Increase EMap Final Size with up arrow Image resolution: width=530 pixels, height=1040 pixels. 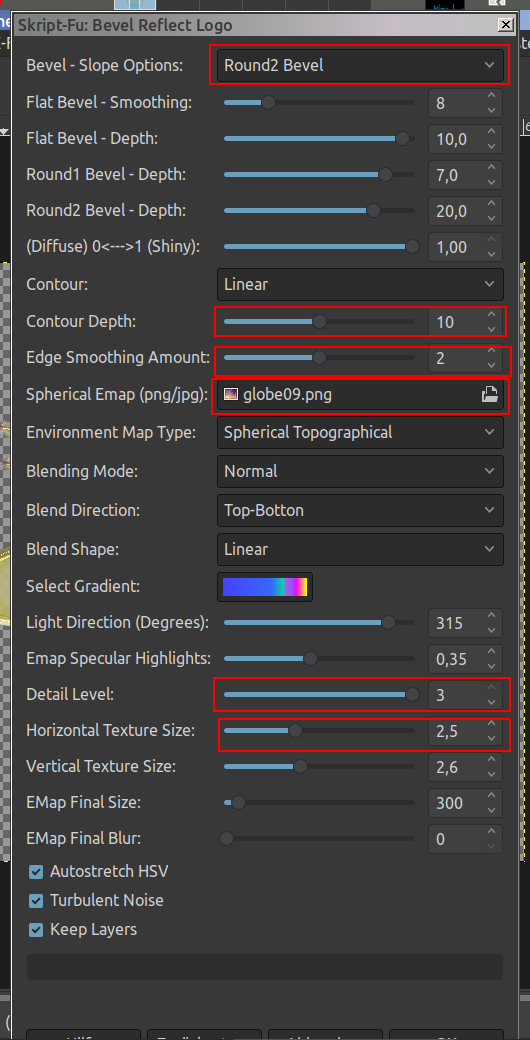[491, 795]
